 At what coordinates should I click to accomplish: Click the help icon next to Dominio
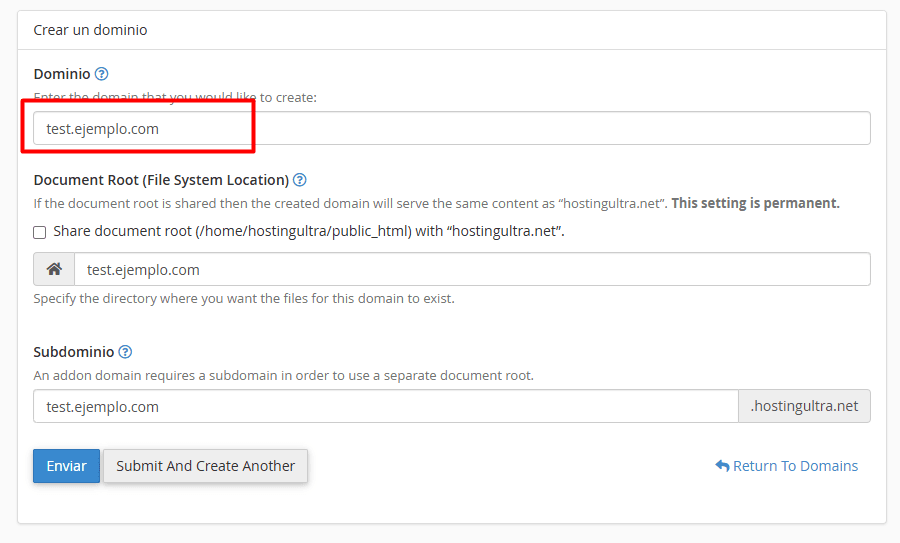pyautogui.click(x=101, y=74)
